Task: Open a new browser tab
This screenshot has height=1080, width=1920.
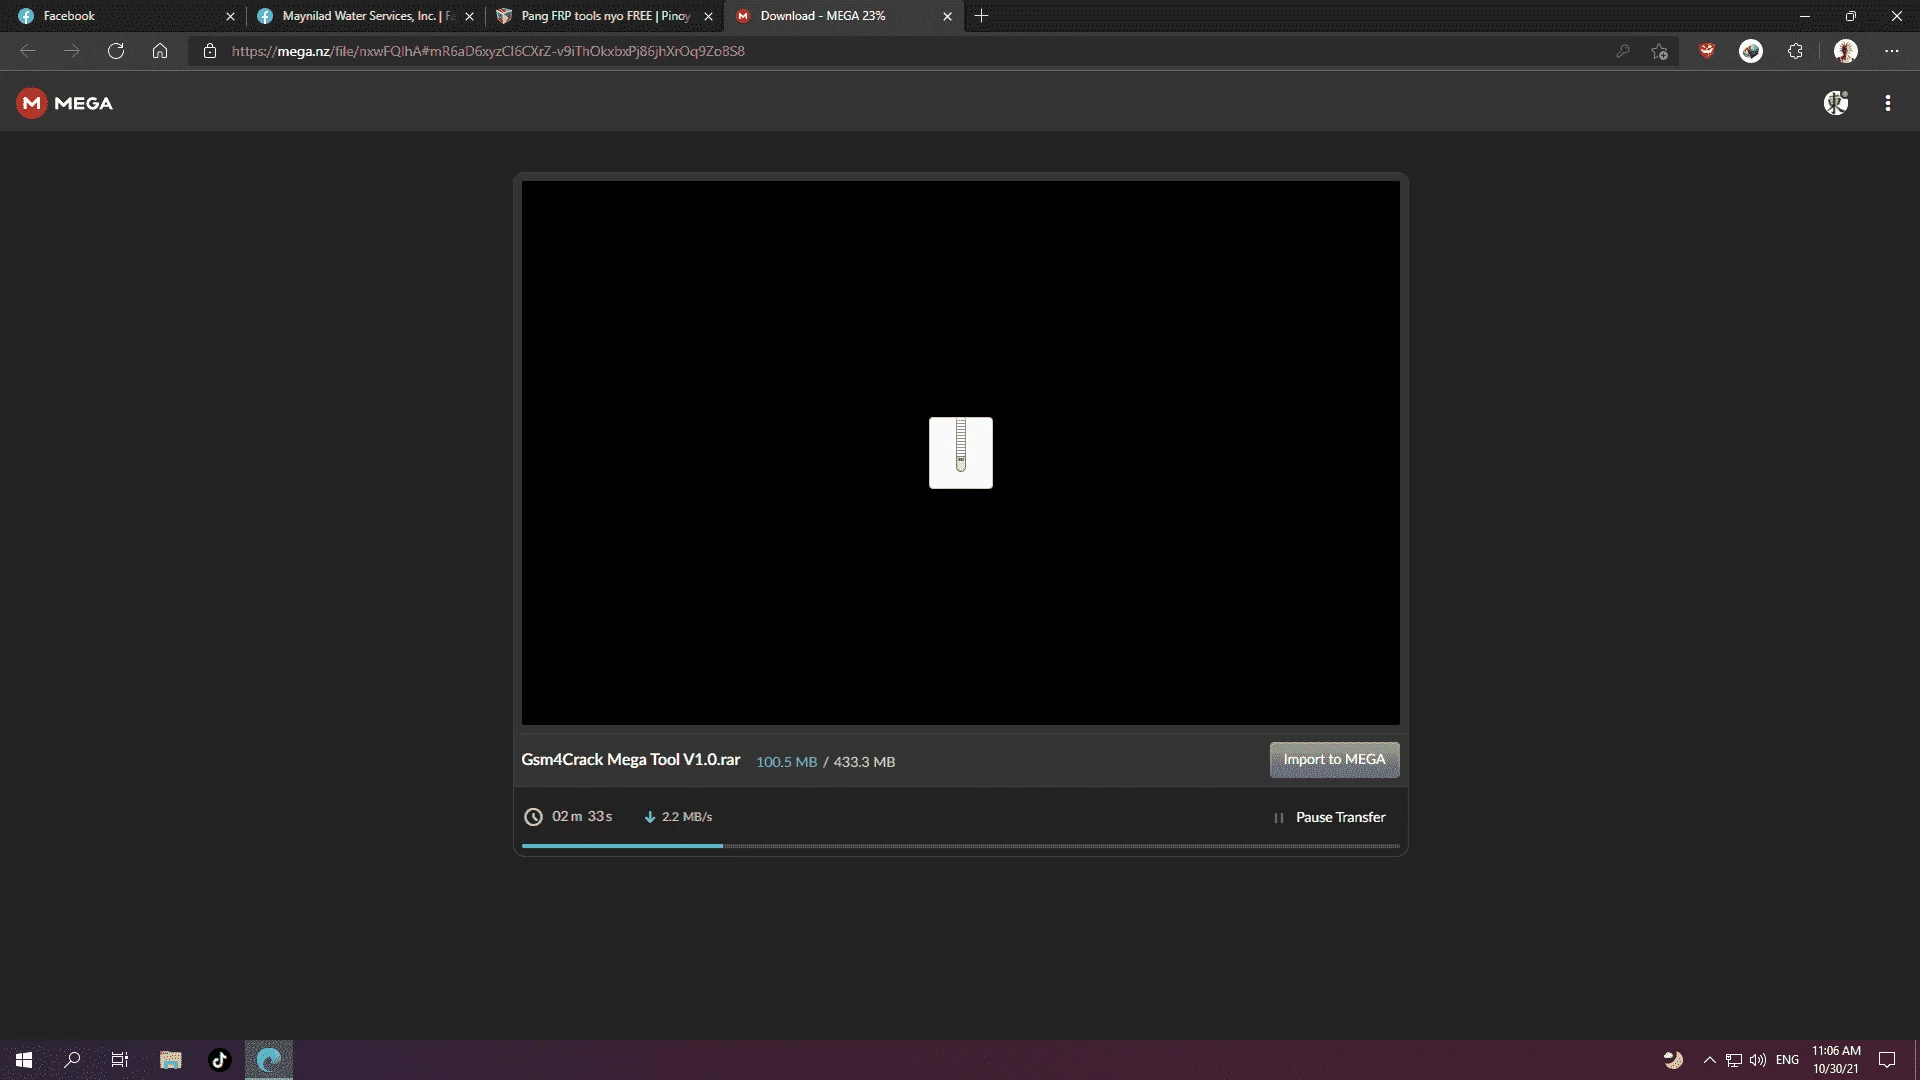Action: pyautogui.click(x=981, y=16)
